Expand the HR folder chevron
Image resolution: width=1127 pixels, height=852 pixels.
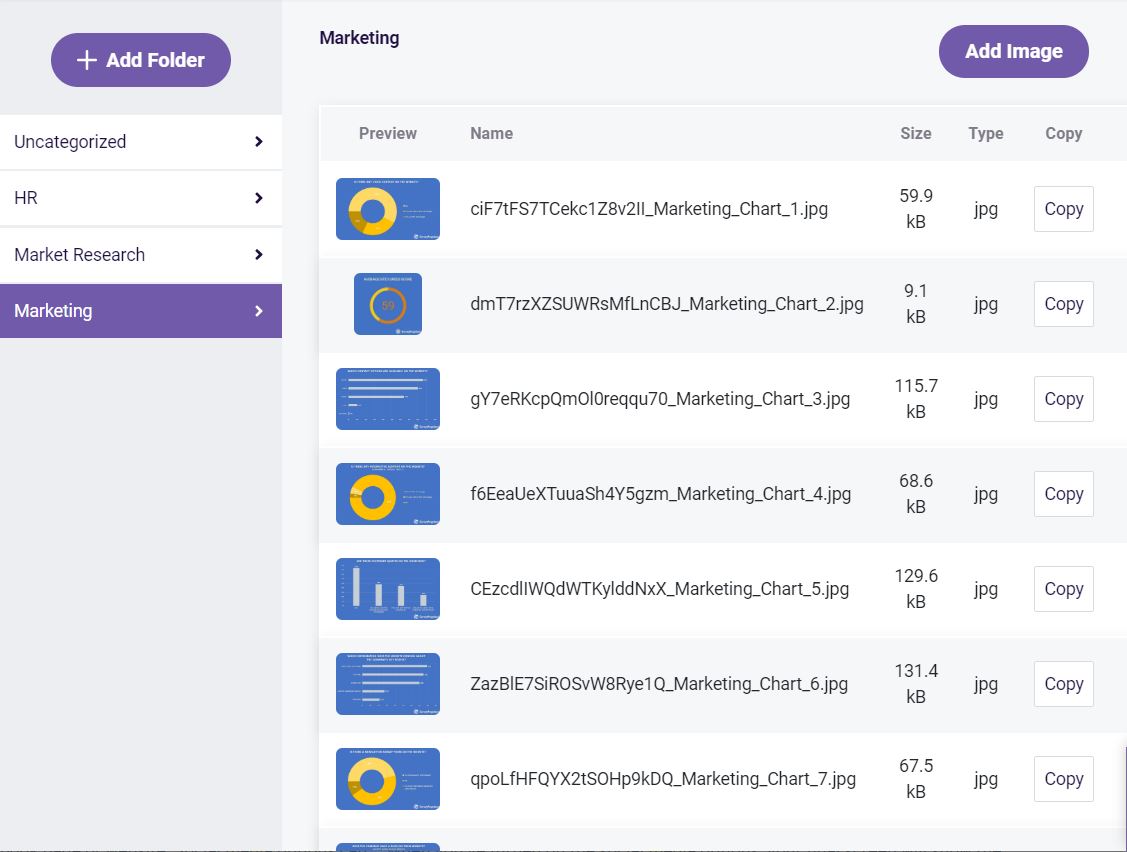coord(259,198)
